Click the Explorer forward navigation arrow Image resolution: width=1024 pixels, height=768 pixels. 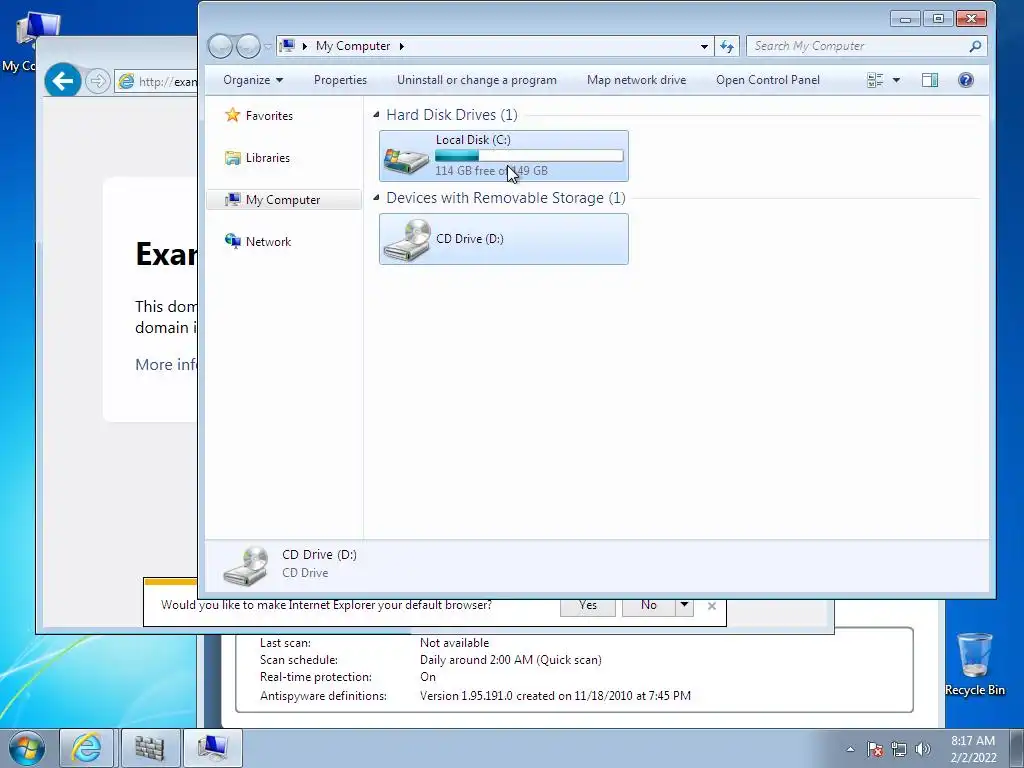[248, 46]
